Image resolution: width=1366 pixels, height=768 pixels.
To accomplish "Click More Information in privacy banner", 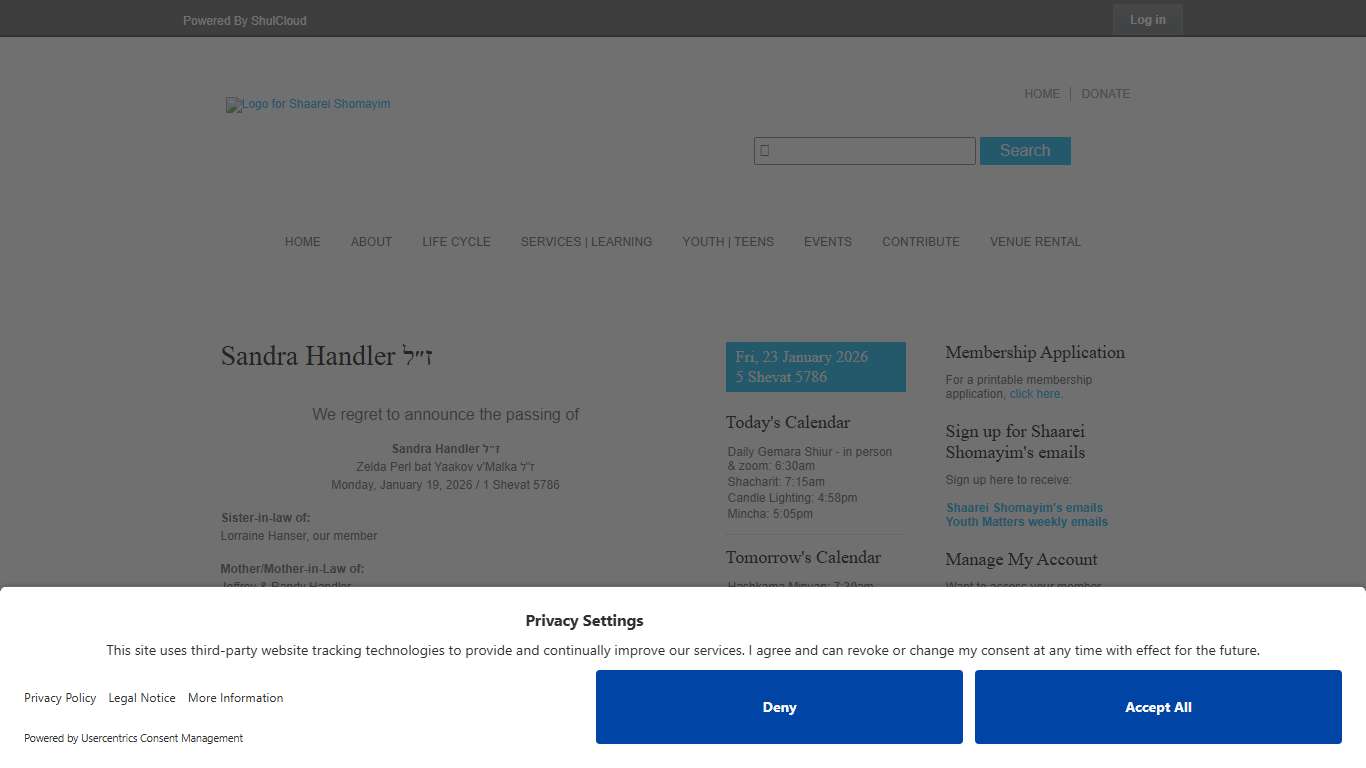I will click(x=235, y=698).
